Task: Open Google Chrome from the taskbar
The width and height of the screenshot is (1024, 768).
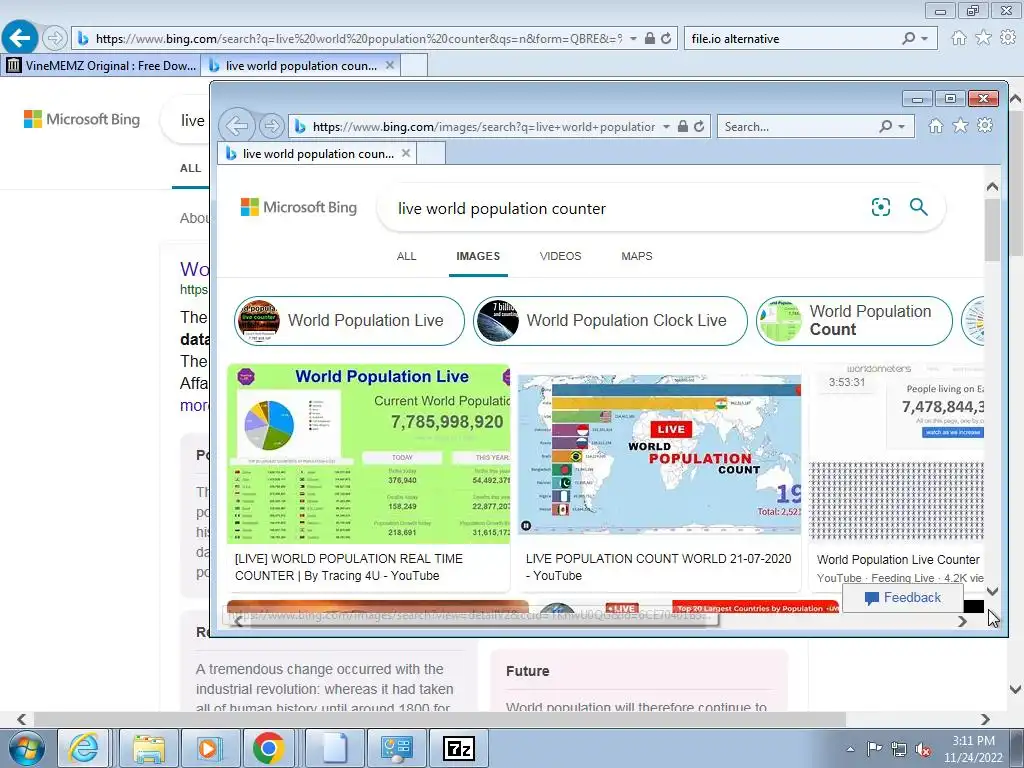Action: point(268,748)
